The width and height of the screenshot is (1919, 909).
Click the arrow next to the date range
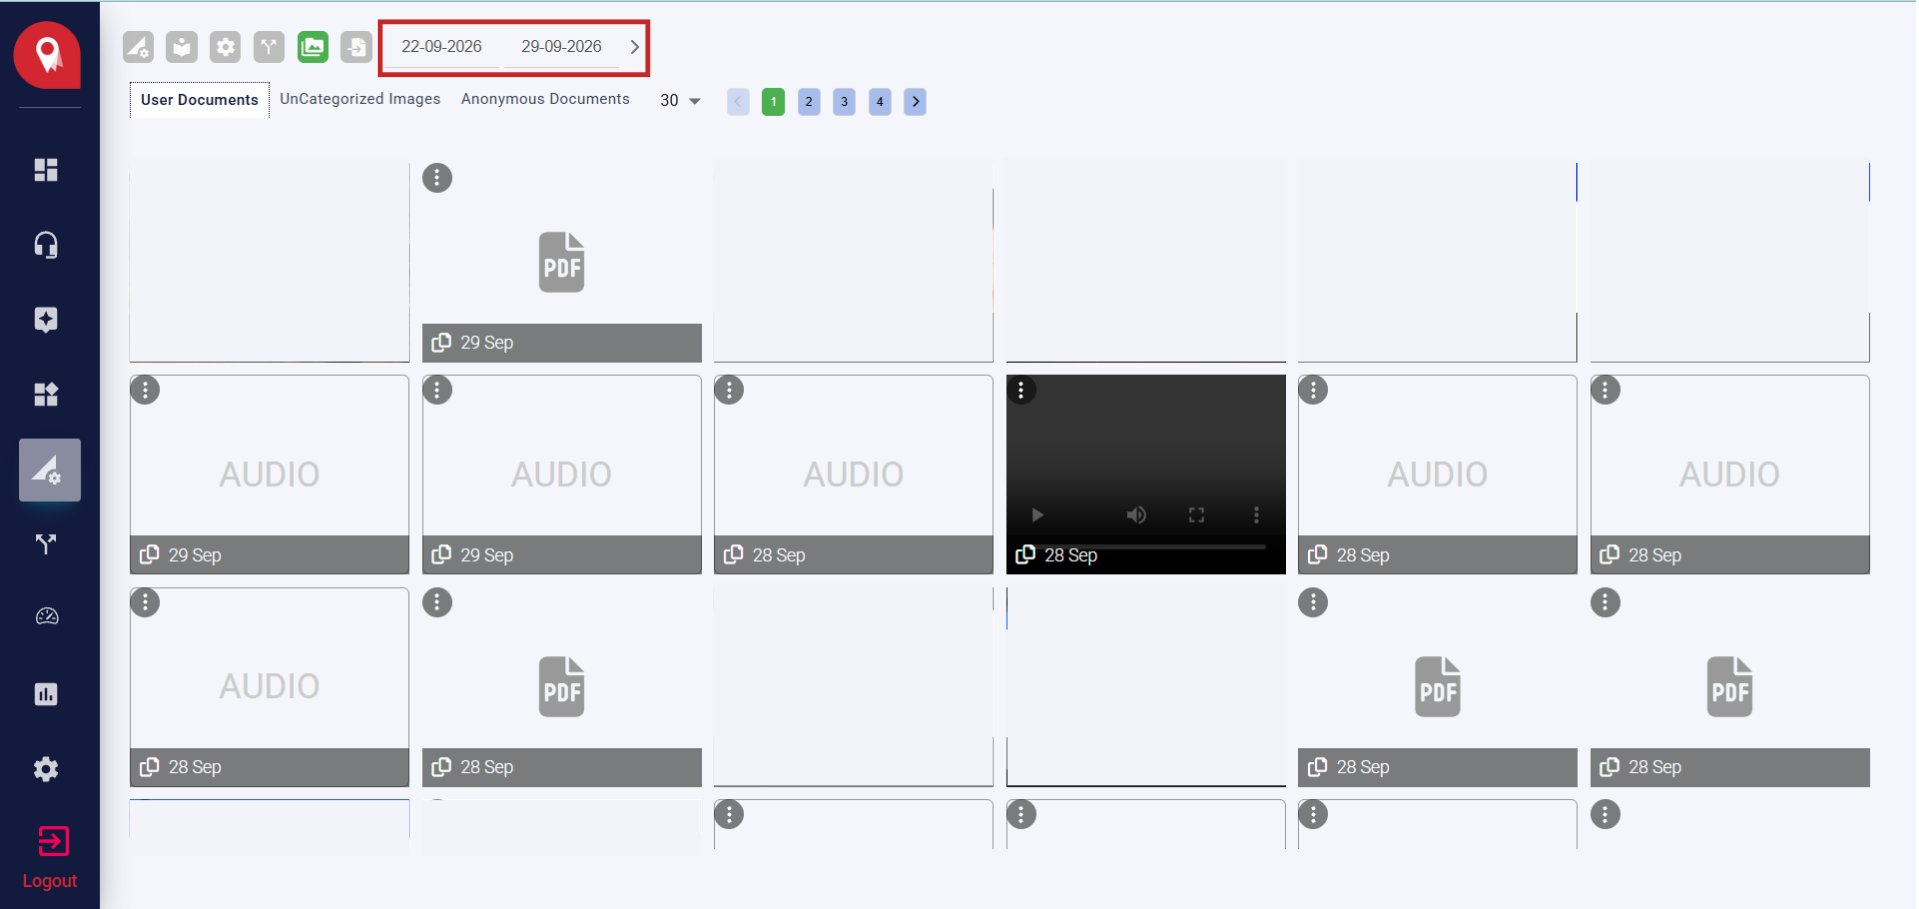634,47
